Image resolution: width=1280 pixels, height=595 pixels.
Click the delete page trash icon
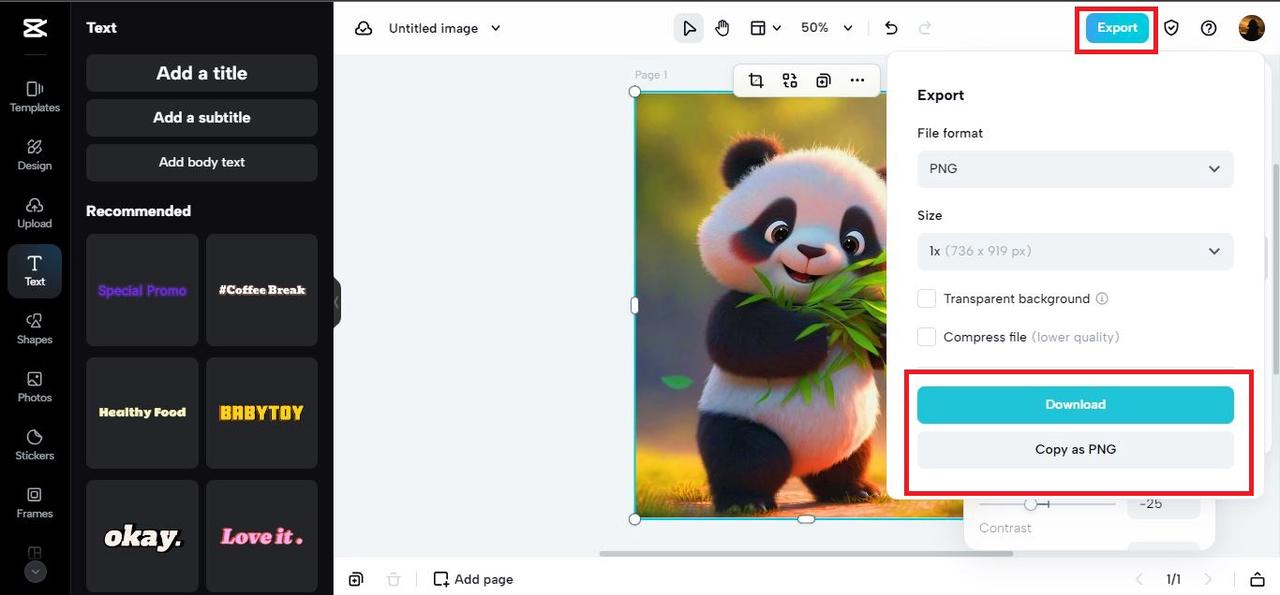(x=394, y=579)
